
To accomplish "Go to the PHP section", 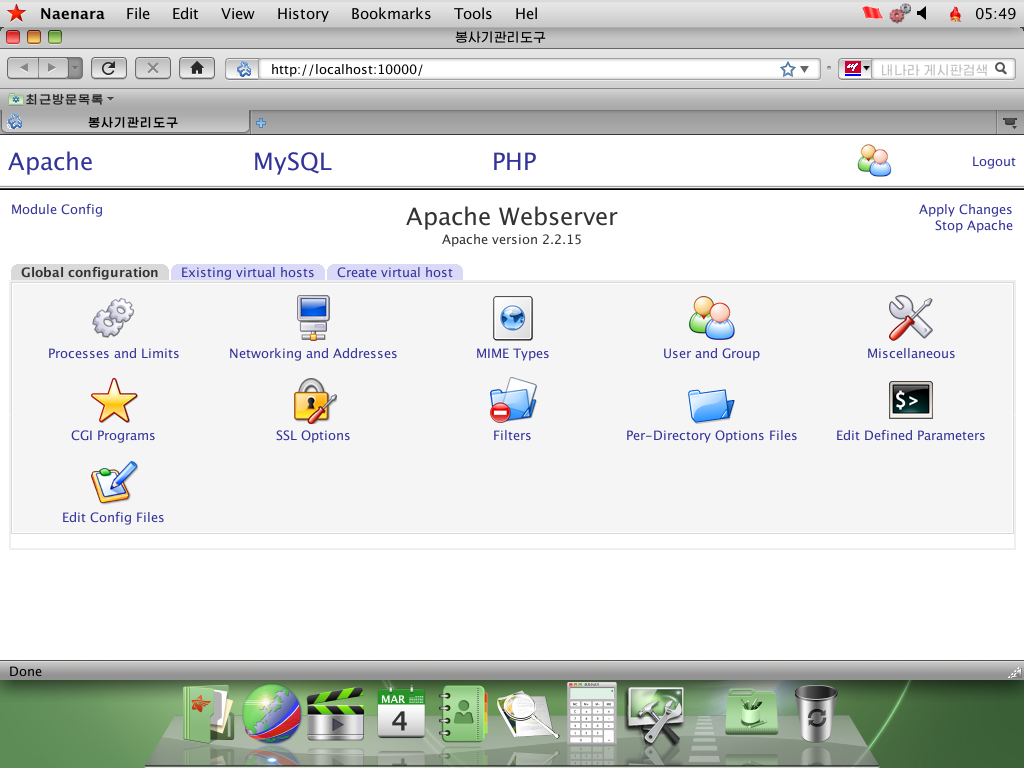I will click(x=515, y=162).
